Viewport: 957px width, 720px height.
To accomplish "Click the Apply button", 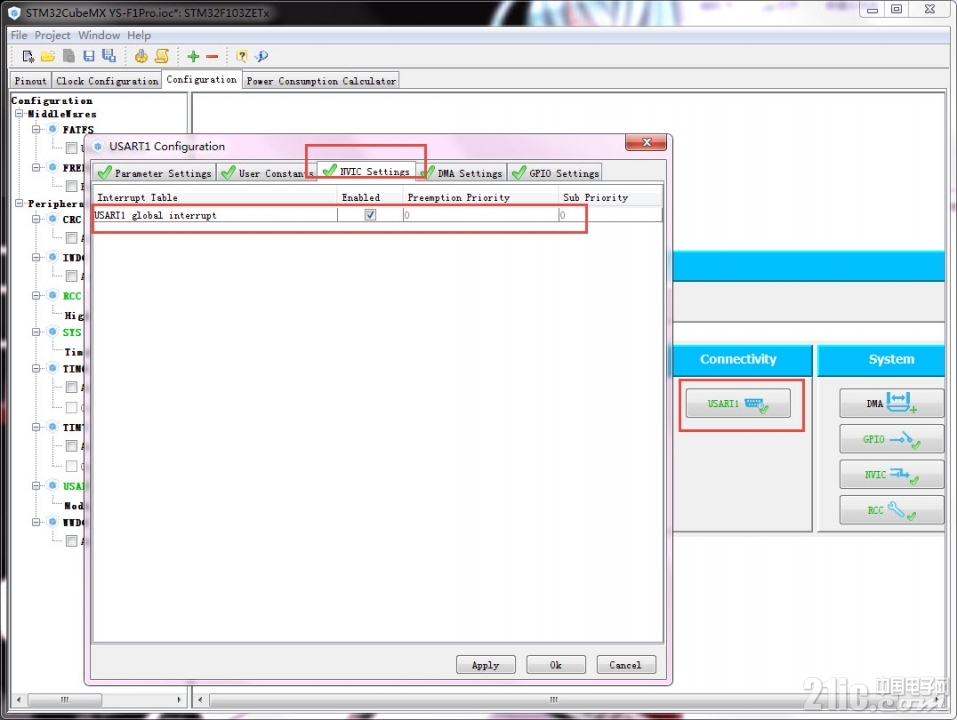I will click(x=485, y=664).
